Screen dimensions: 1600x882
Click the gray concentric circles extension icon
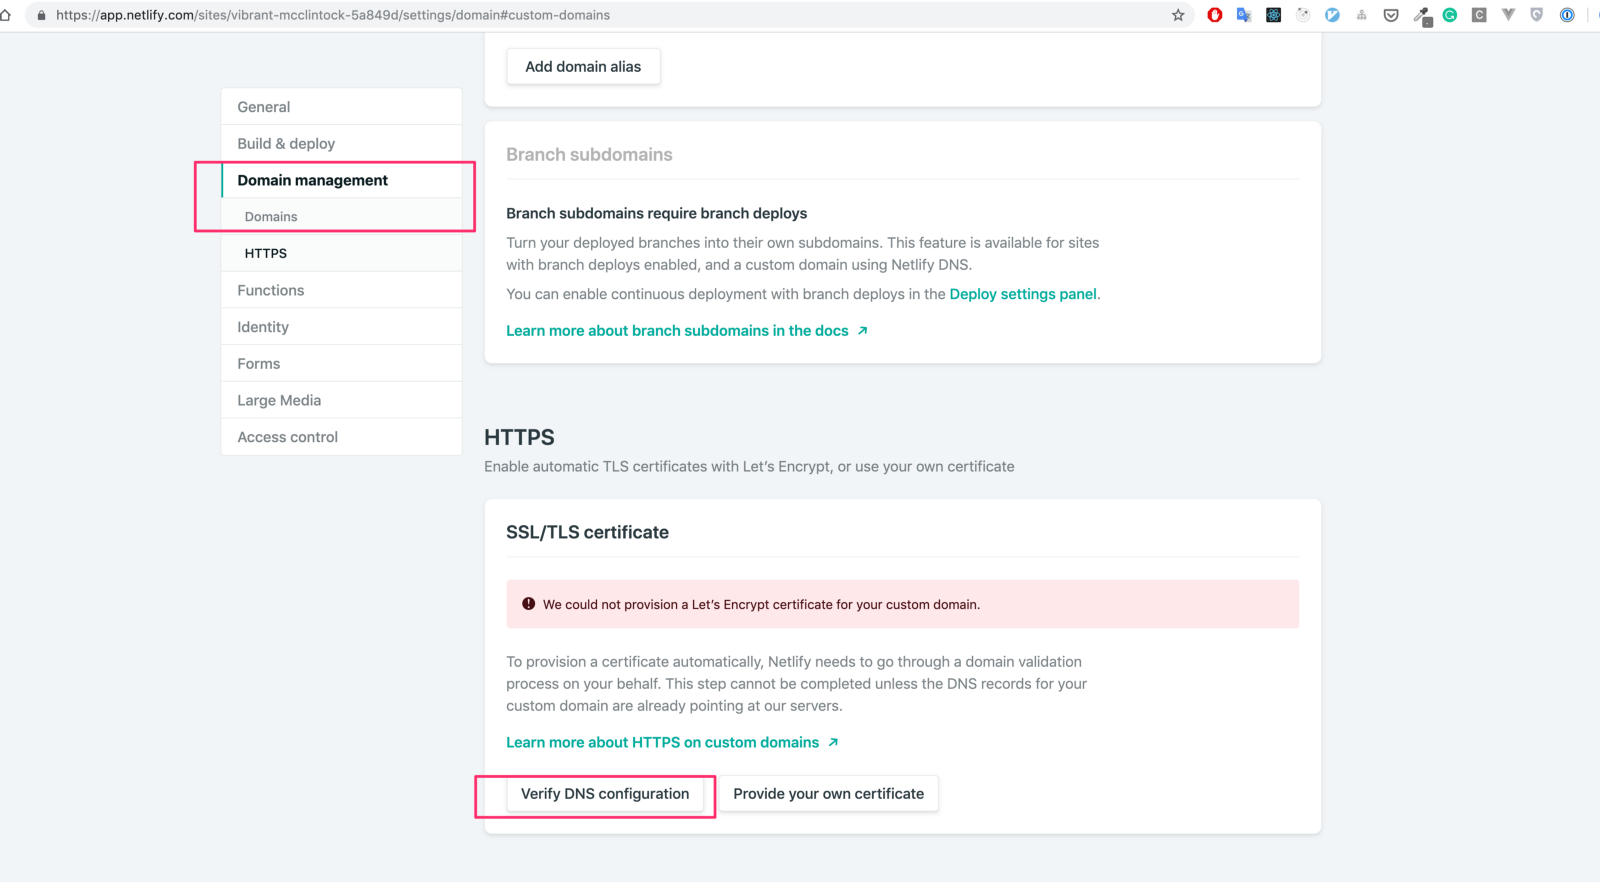pos(1303,15)
